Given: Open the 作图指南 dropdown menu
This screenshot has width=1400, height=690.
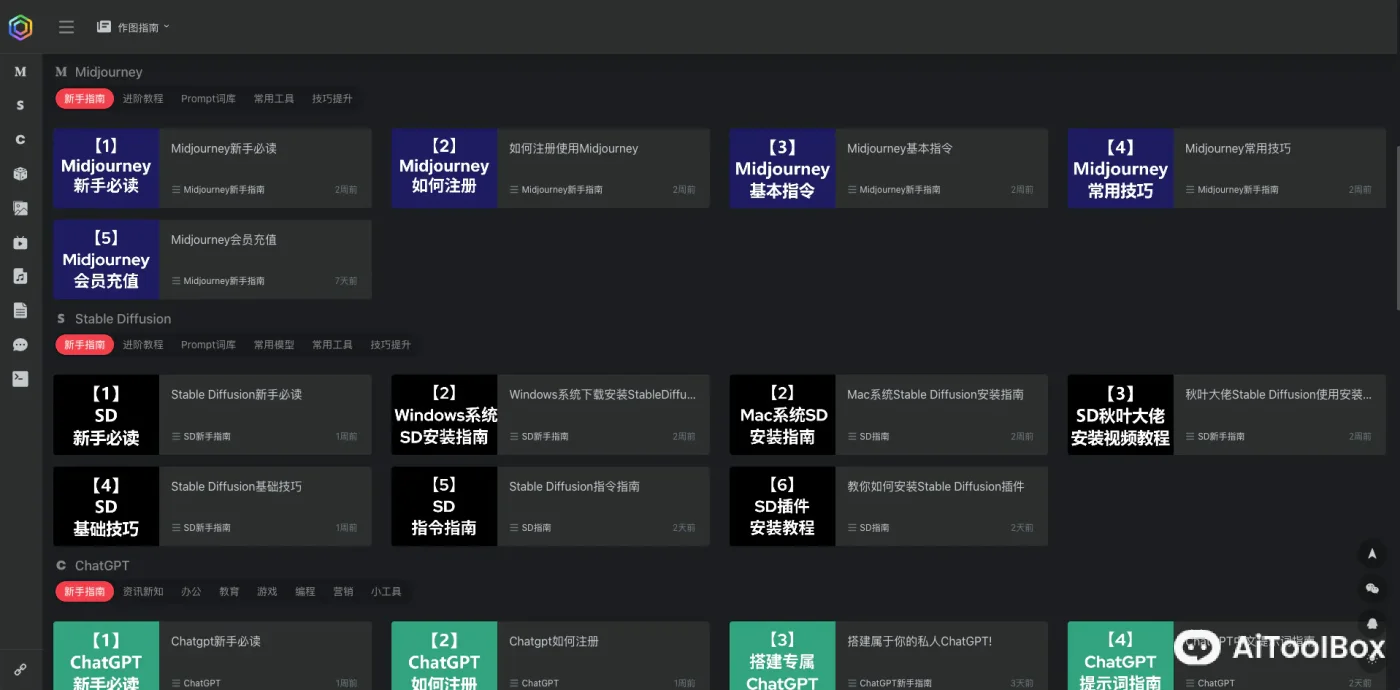Looking at the screenshot, I should [x=133, y=27].
